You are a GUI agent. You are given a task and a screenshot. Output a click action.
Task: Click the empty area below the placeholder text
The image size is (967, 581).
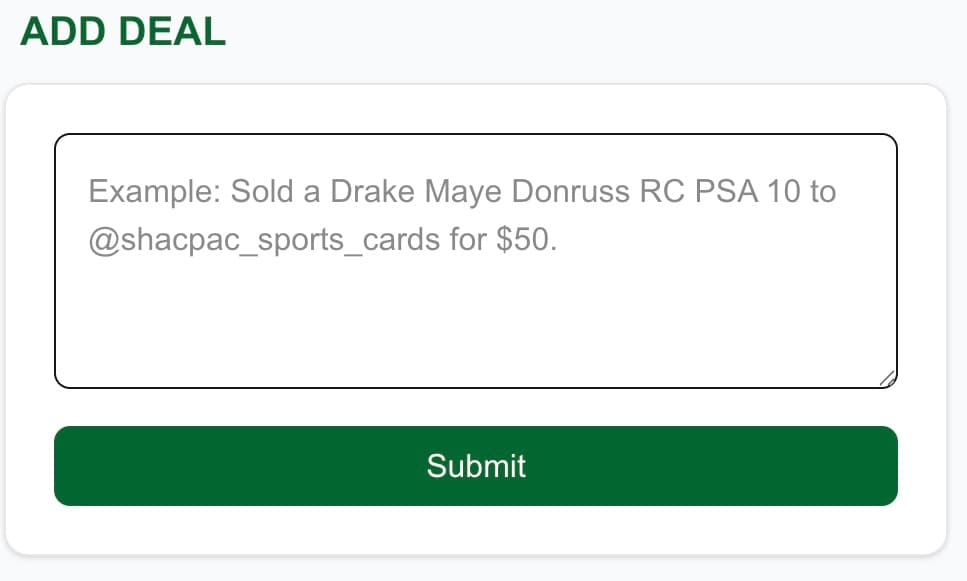[475, 330]
